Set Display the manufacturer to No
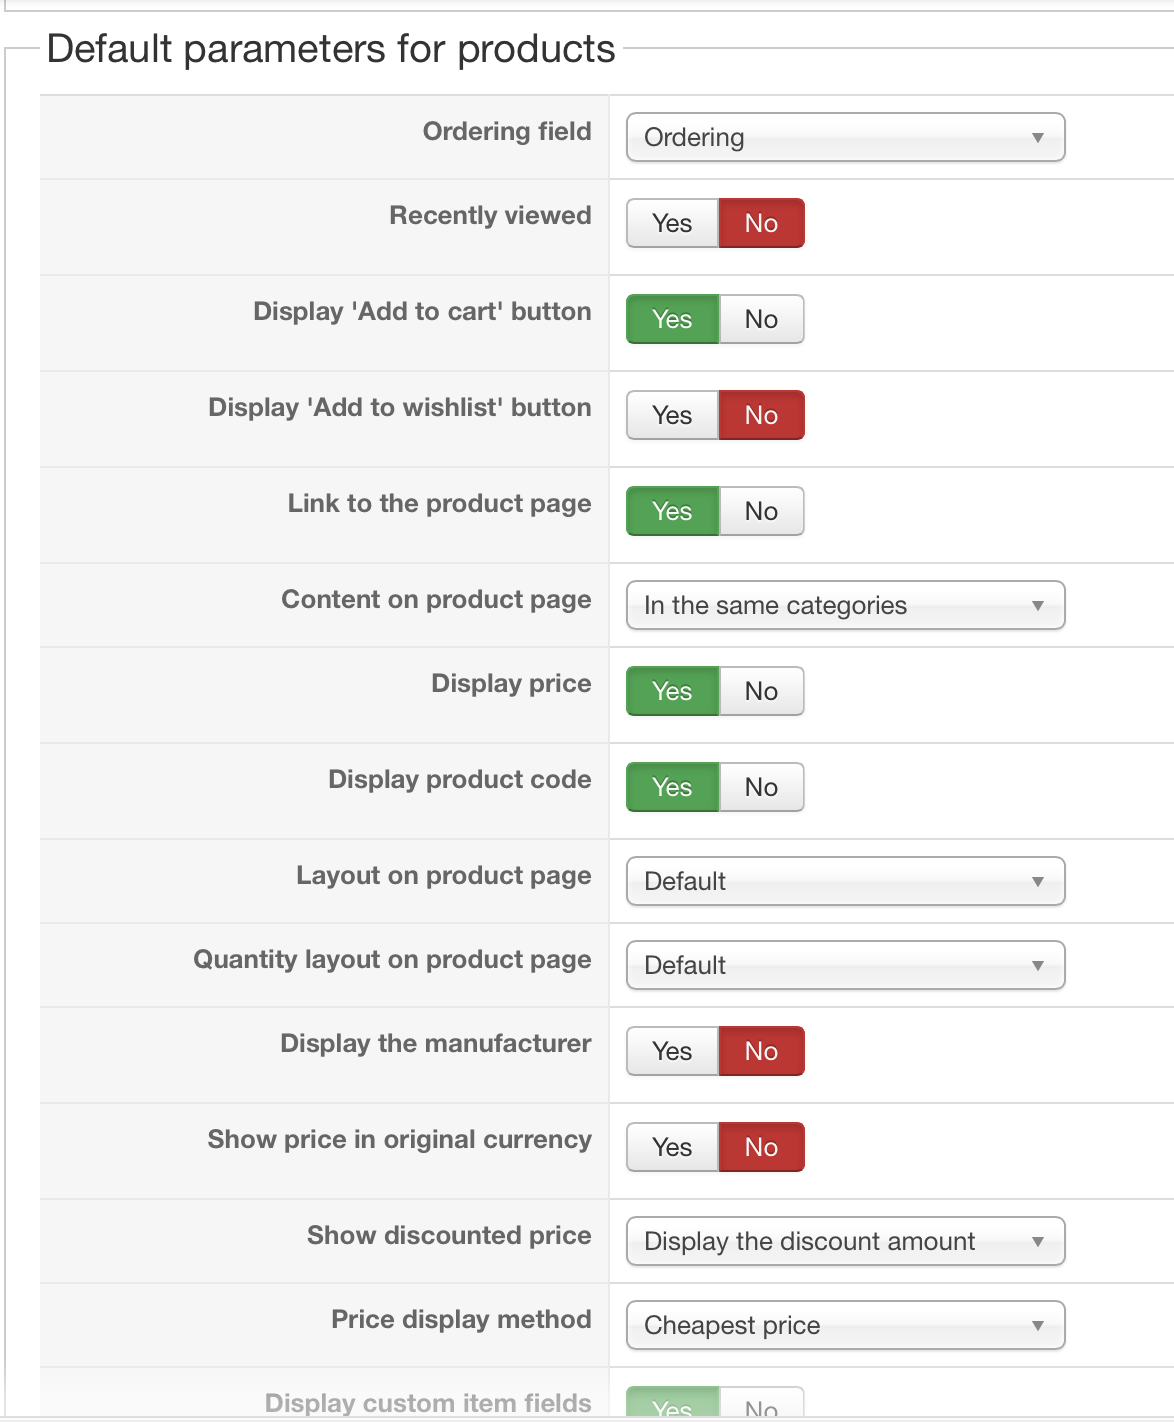The height and width of the screenshot is (1422, 1174). (x=761, y=1051)
